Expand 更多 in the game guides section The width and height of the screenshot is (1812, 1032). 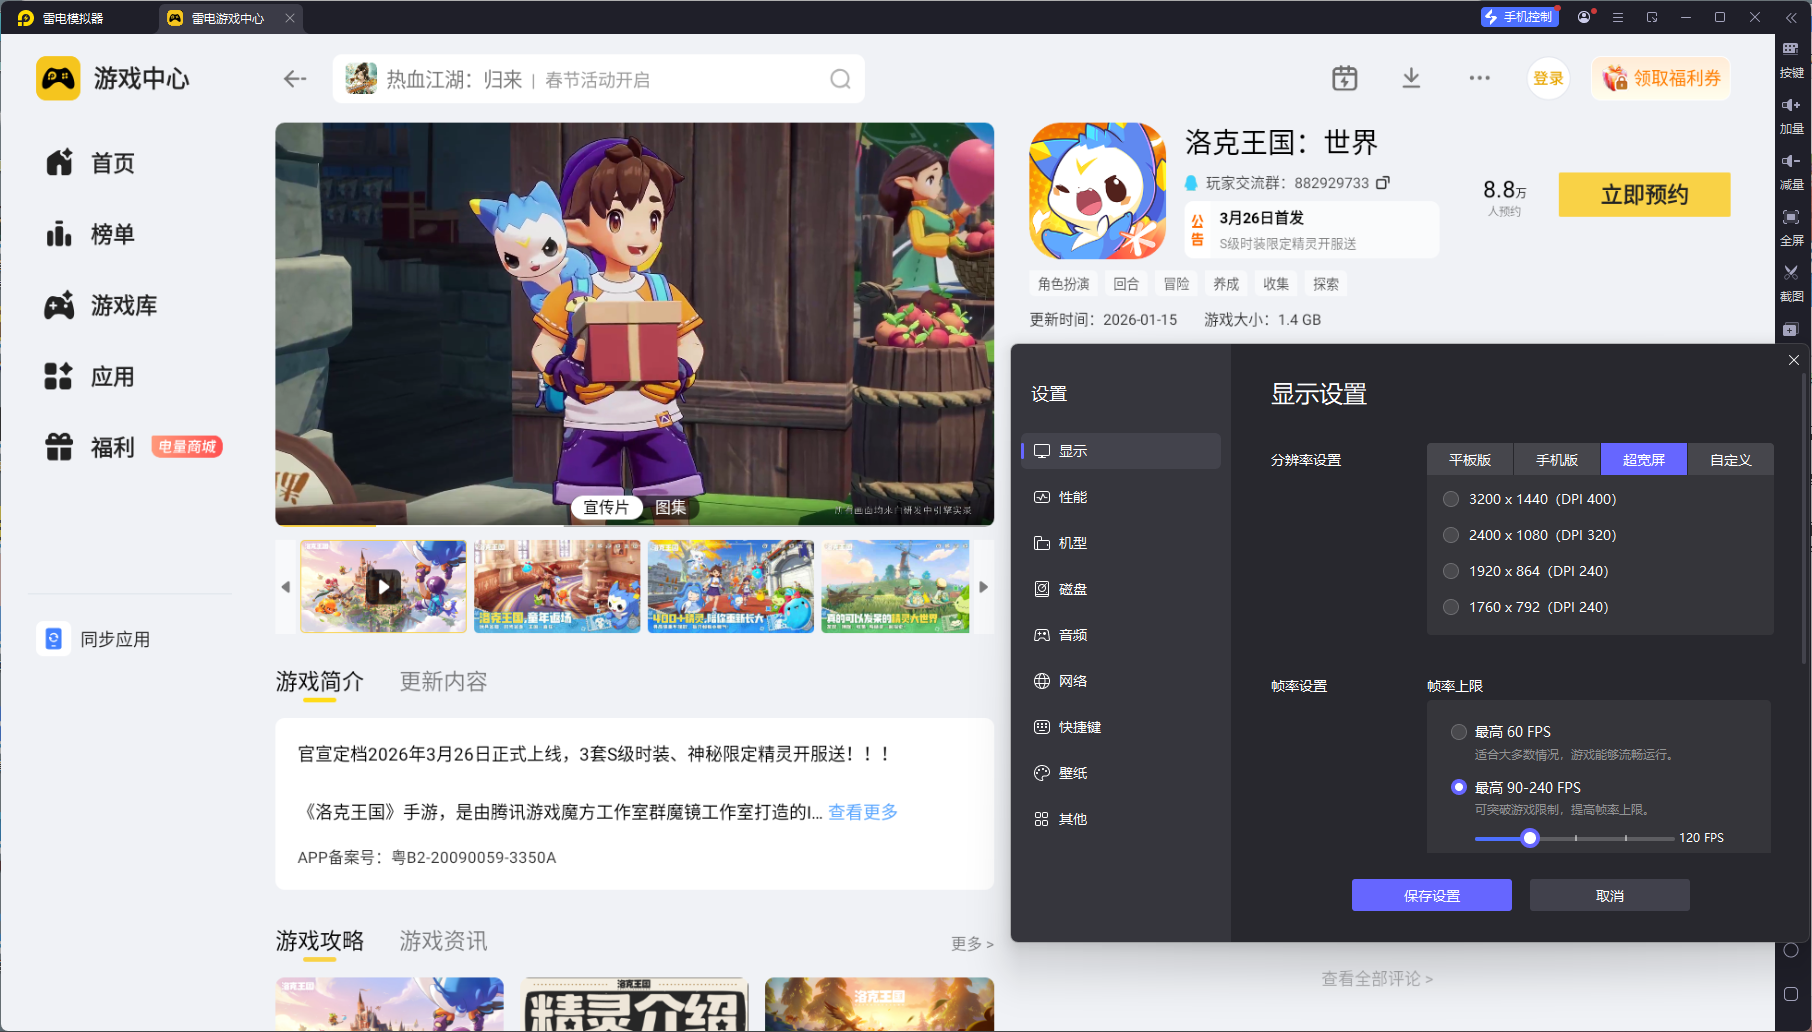pyautogui.click(x=972, y=944)
